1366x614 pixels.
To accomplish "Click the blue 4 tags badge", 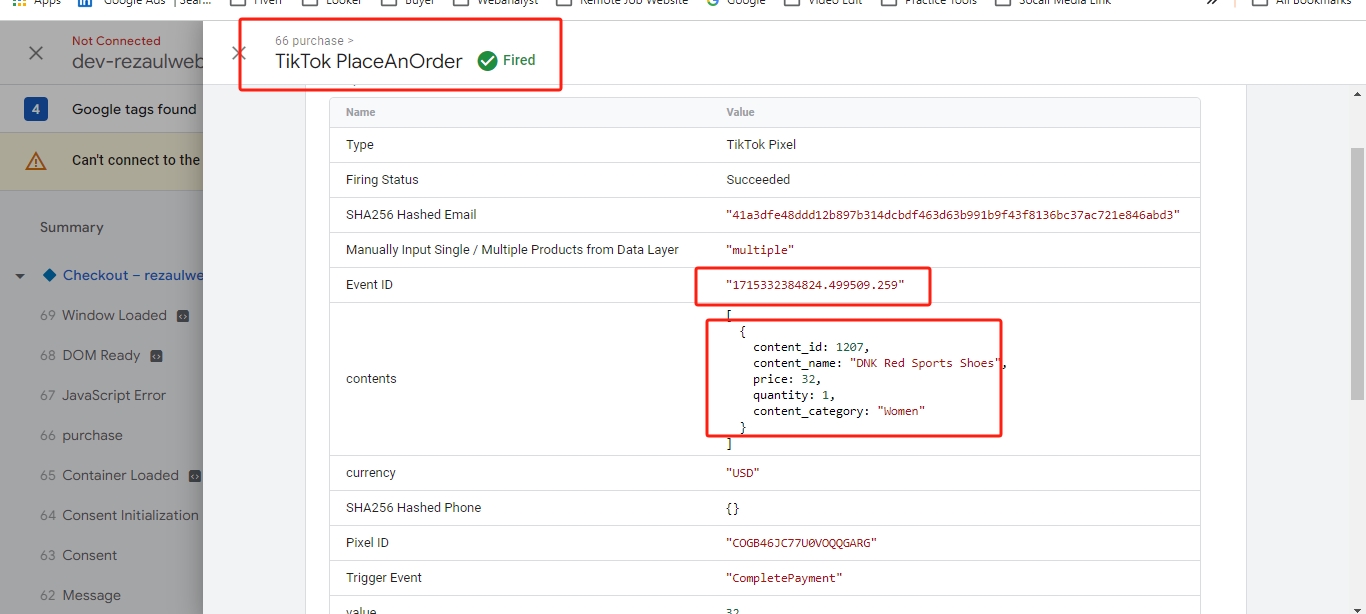I will [x=36, y=109].
